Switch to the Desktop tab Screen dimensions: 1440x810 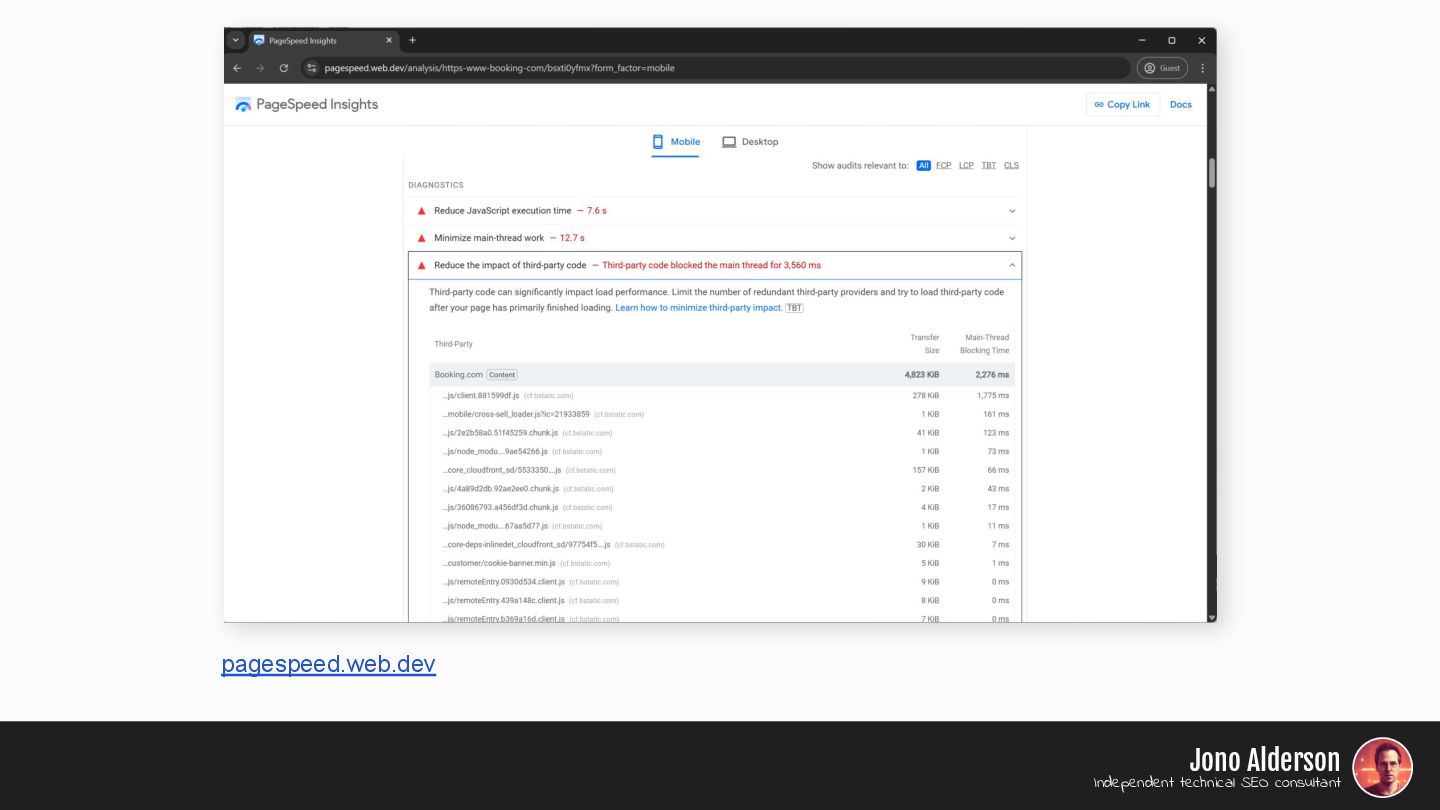(750, 142)
